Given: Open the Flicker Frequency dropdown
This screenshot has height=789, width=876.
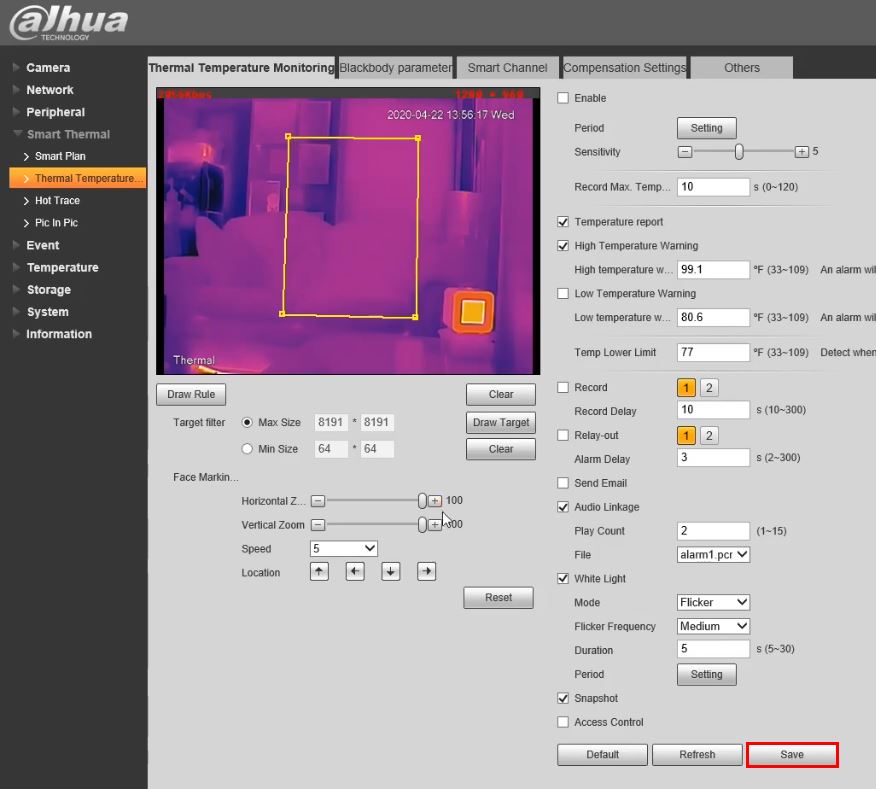Looking at the screenshot, I should 713,626.
